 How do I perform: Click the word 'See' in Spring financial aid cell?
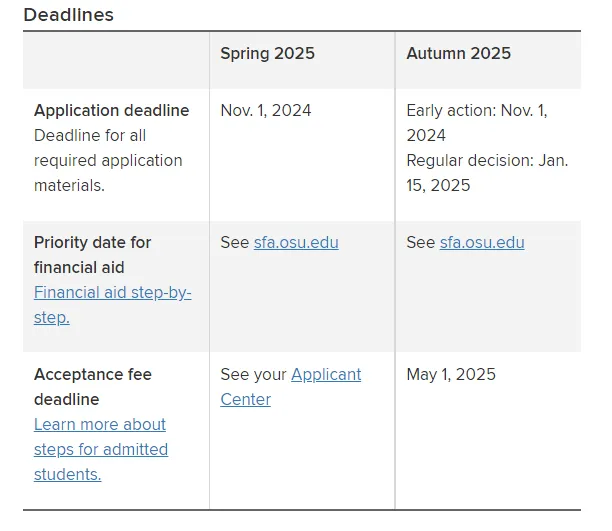(x=235, y=242)
